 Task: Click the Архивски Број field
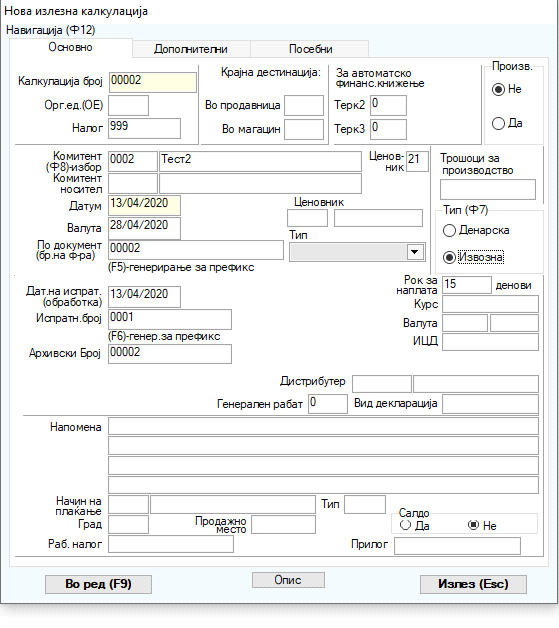coord(170,354)
